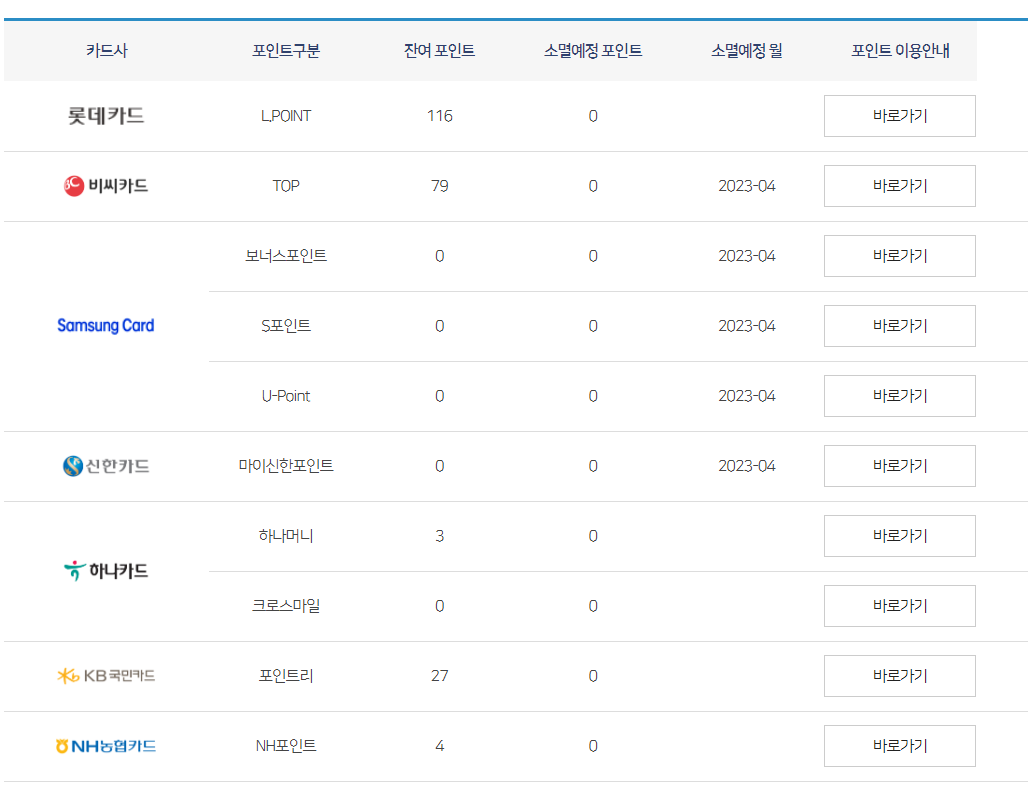Click the 116 remaining points value
The width and height of the screenshot is (1033, 785).
[x=439, y=116]
